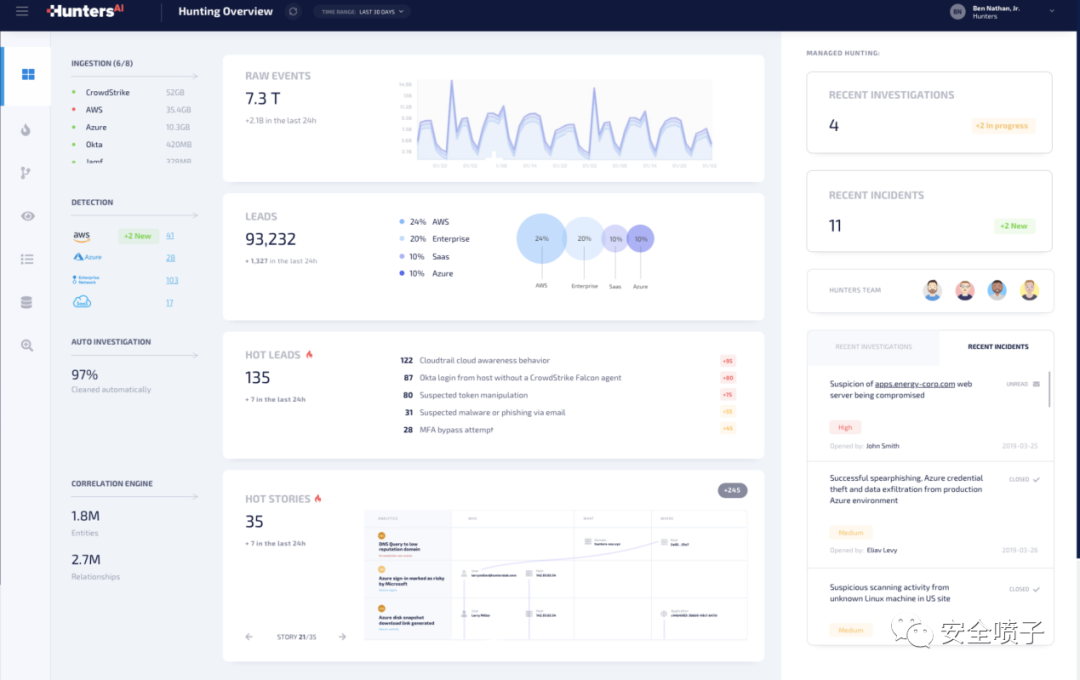Click the first Hunters Team avatar

click(933, 290)
